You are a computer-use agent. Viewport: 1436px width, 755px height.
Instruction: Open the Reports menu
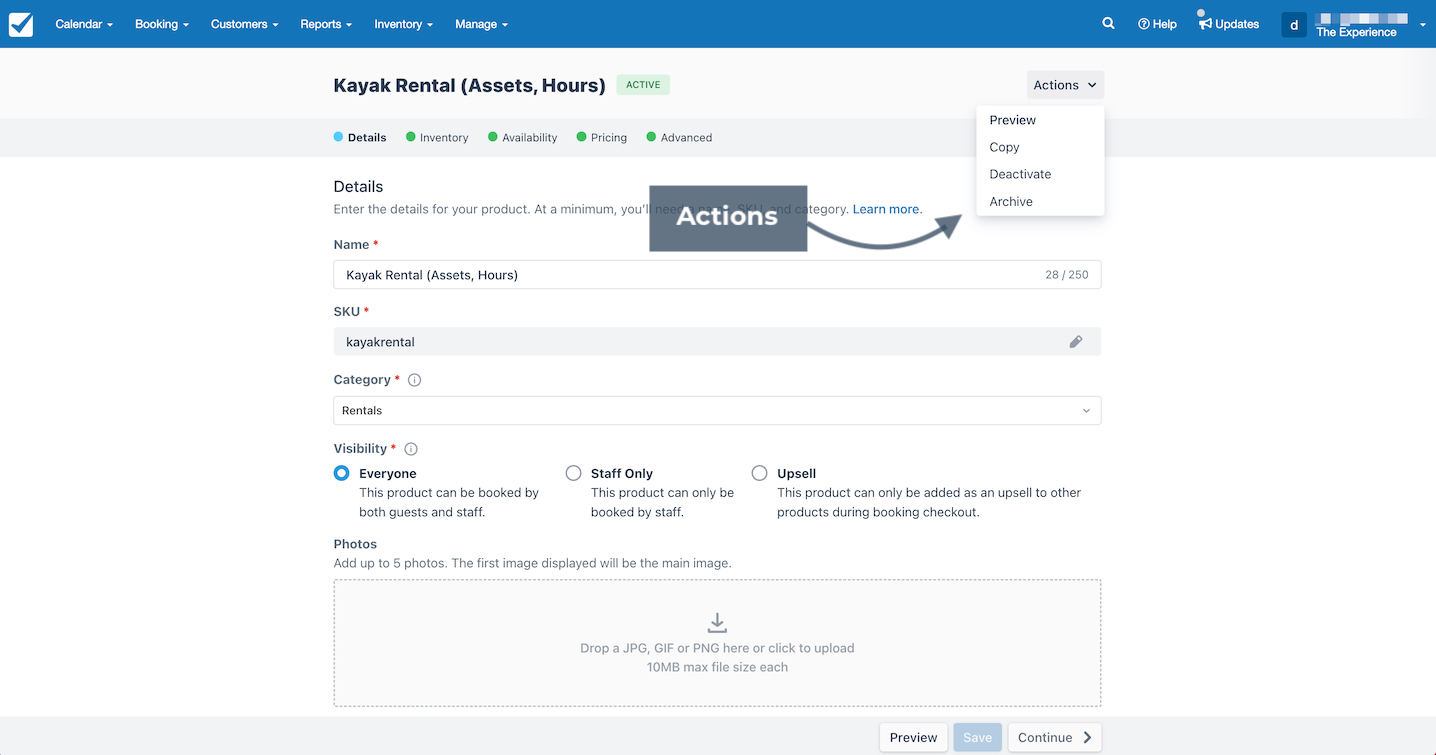tap(326, 24)
